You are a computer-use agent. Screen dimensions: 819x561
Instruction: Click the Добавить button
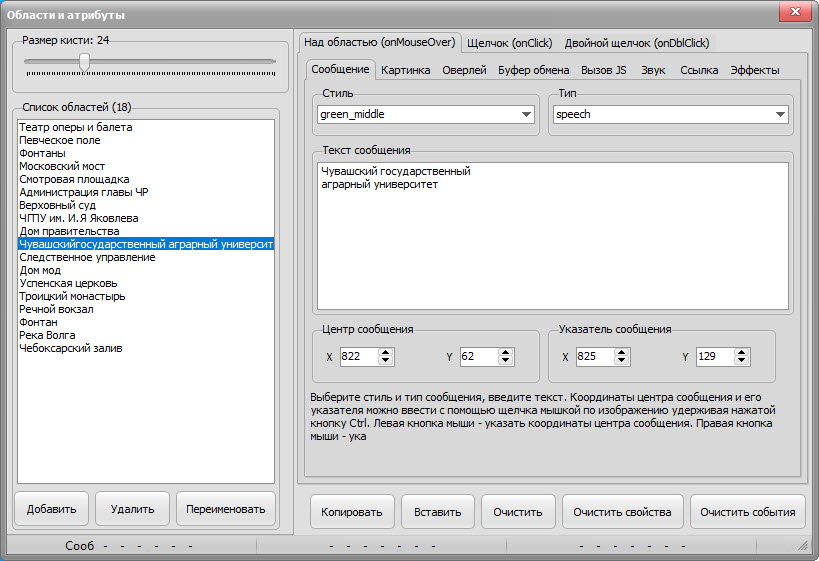click(52, 509)
